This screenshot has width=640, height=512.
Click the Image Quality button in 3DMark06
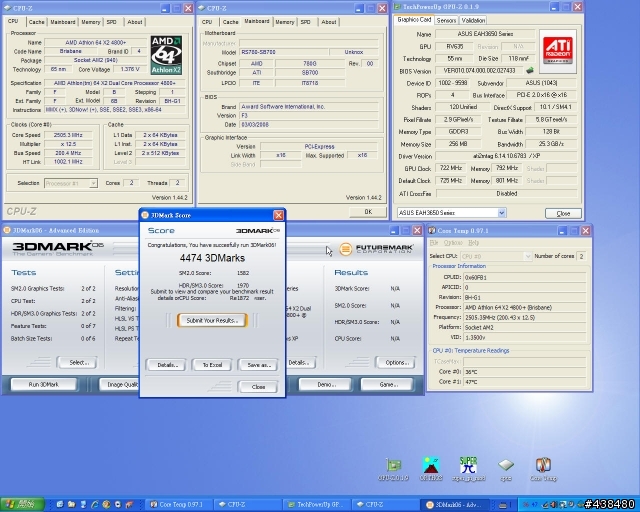[119, 384]
